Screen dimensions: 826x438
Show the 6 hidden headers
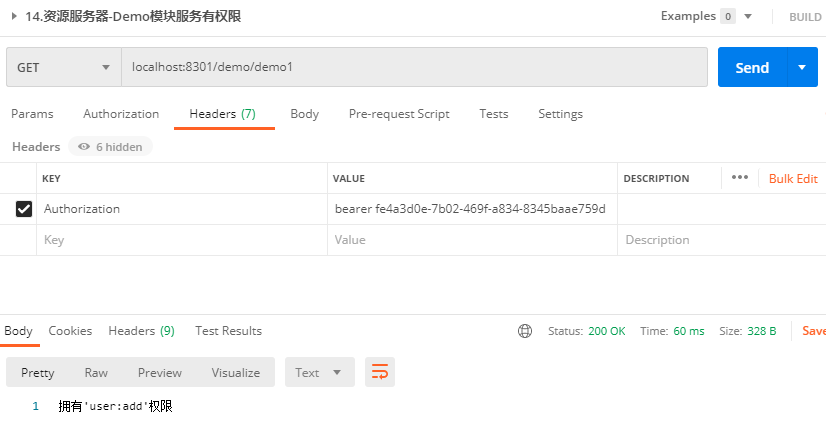pyautogui.click(x=110, y=147)
